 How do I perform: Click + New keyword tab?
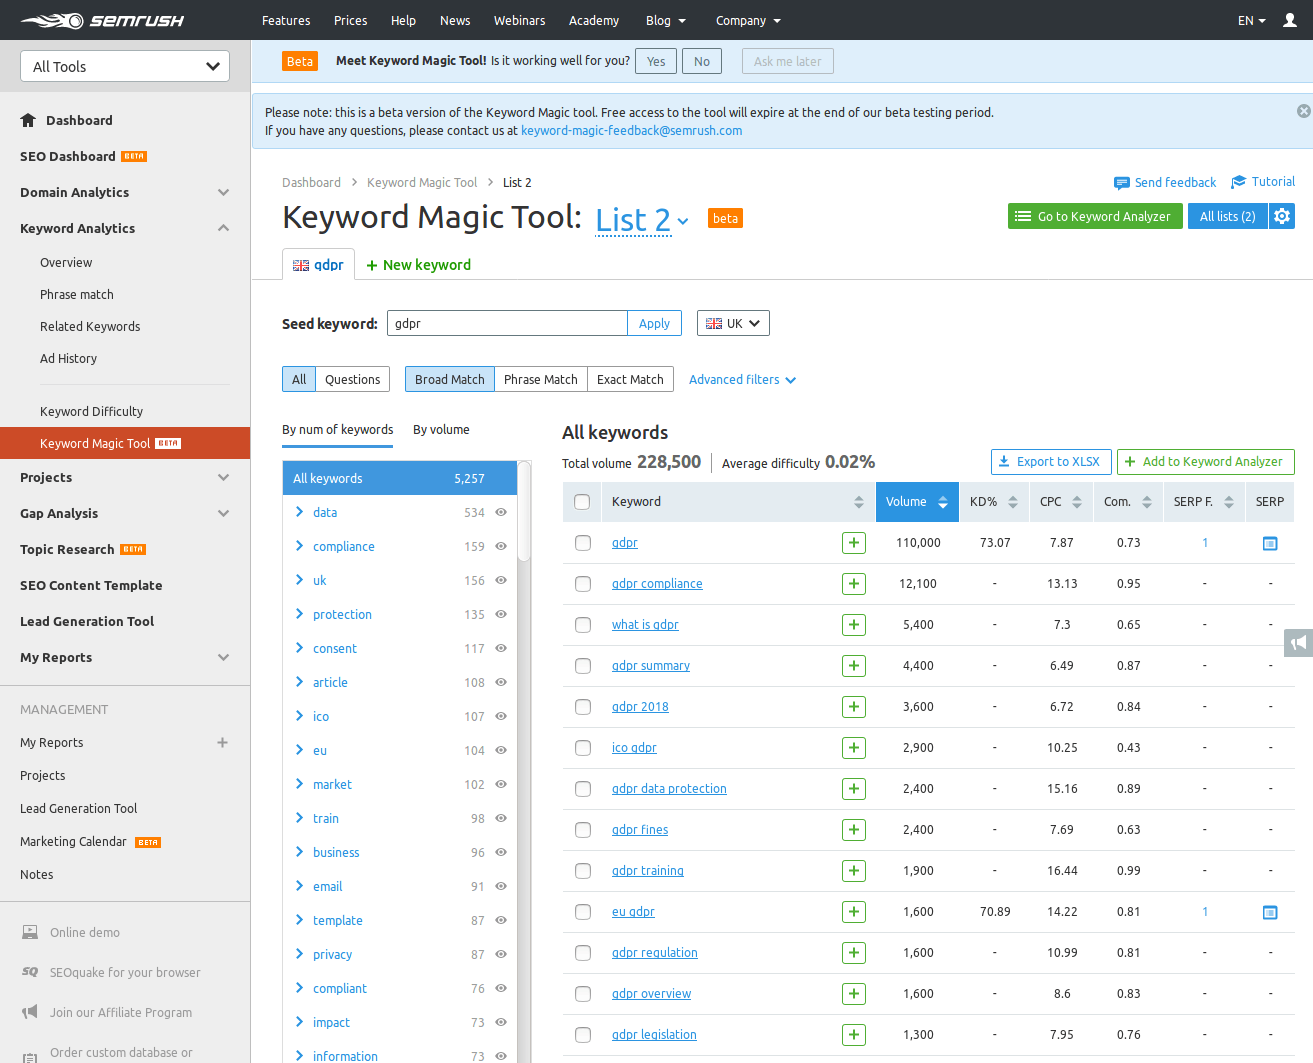pos(418,265)
